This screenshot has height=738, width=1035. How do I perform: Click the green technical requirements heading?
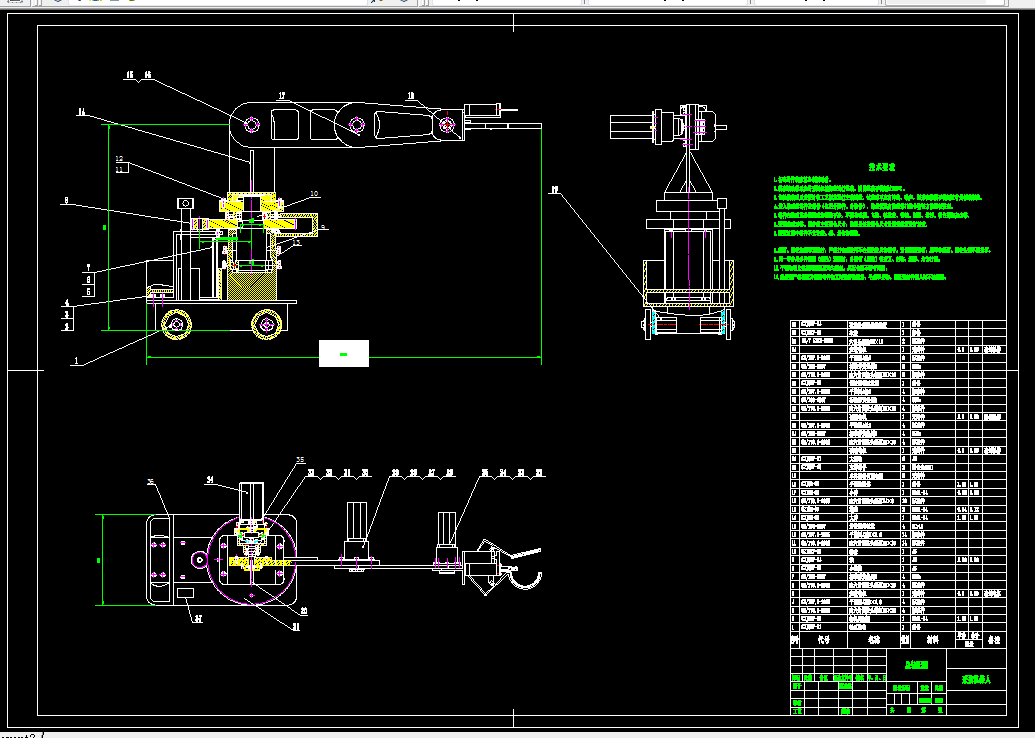882,168
